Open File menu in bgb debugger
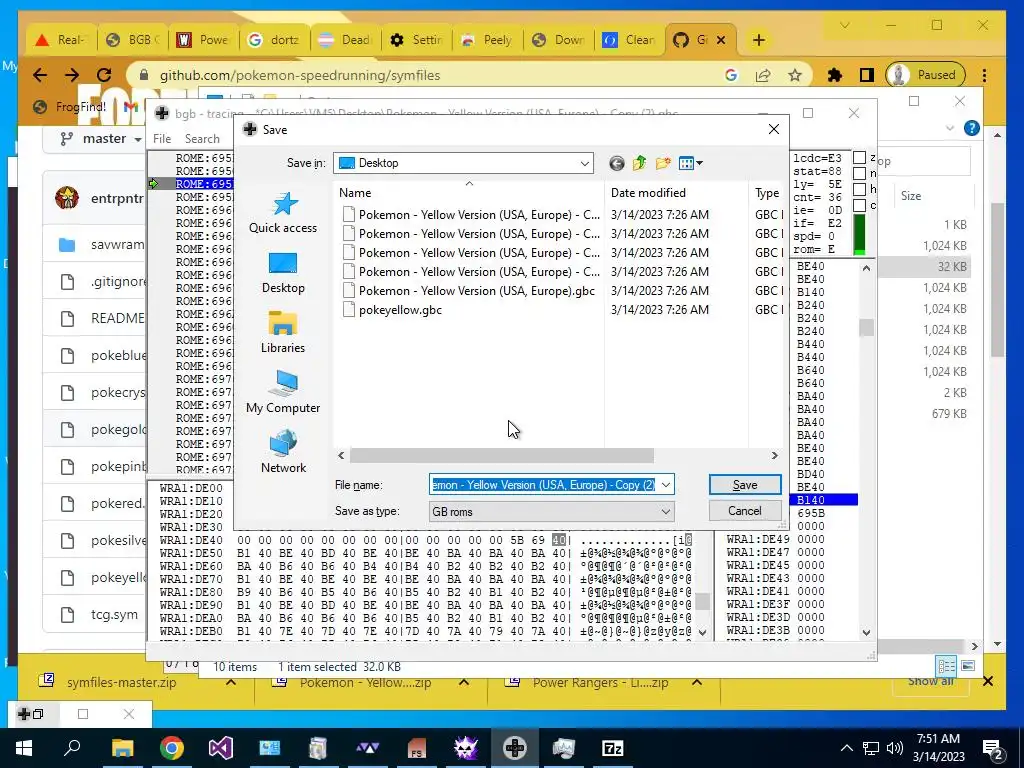 (162, 138)
